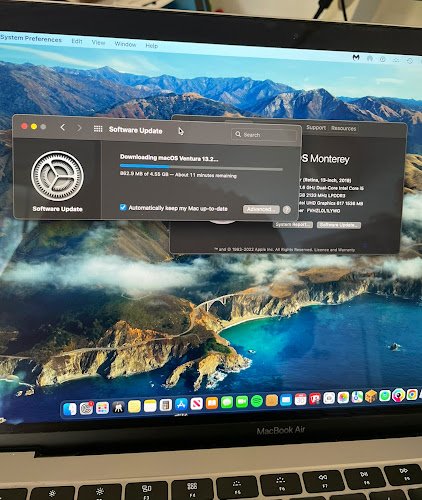Go back with the left chevron
This screenshot has height=500, width=422.
point(63,127)
